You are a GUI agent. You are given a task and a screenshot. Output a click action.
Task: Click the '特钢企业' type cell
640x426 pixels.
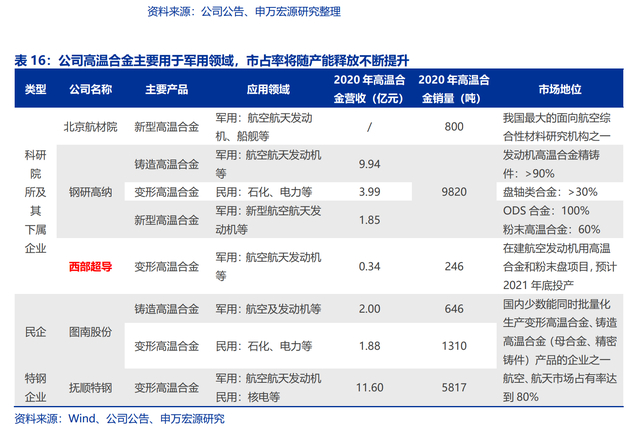(x=36, y=387)
